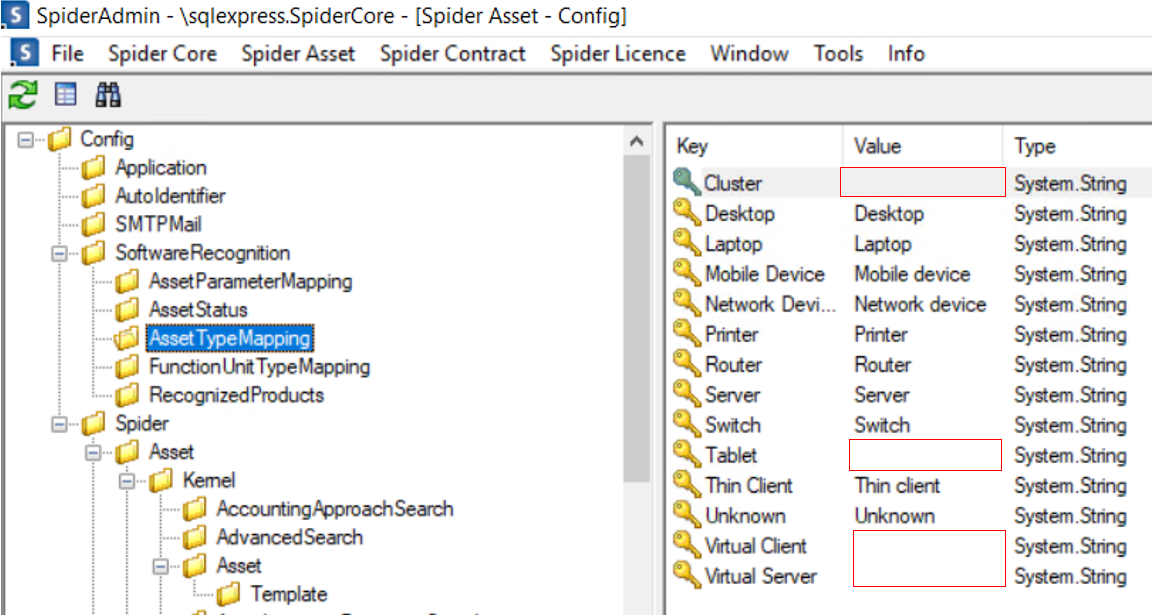1157x615 pixels.
Task: Select the Virtual Client key row
Action: tap(756, 546)
